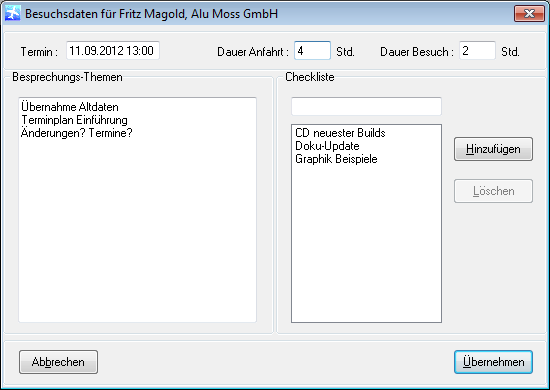Click the 'Übernahme Altdaten' topic line
This screenshot has height=390, width=550.
pyautogui.click(x=70, y=107)
